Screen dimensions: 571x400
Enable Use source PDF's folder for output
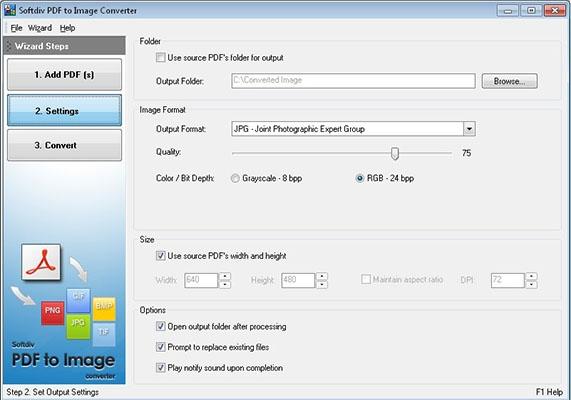pos(161,57)
